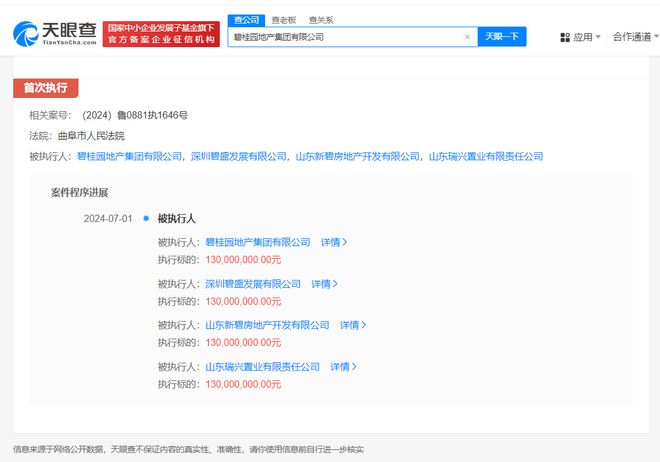
Task: Click the Tianyancha logo icon
Action: [x=26, y=34]
